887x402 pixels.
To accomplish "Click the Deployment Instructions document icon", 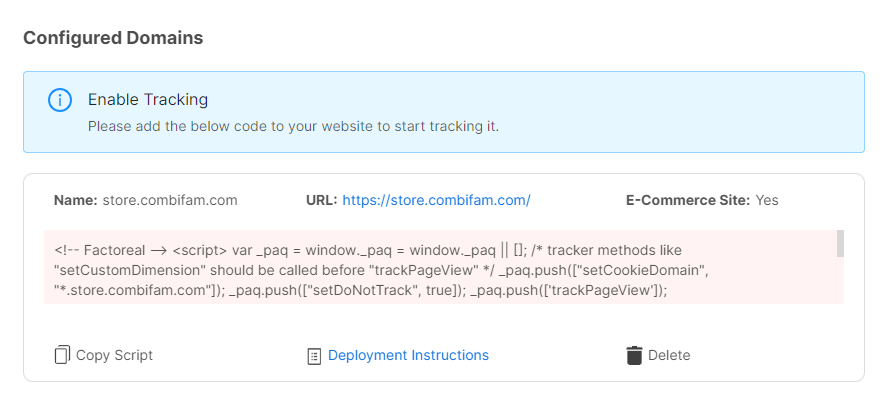I will pyautogui.click(x=314, y=356).
